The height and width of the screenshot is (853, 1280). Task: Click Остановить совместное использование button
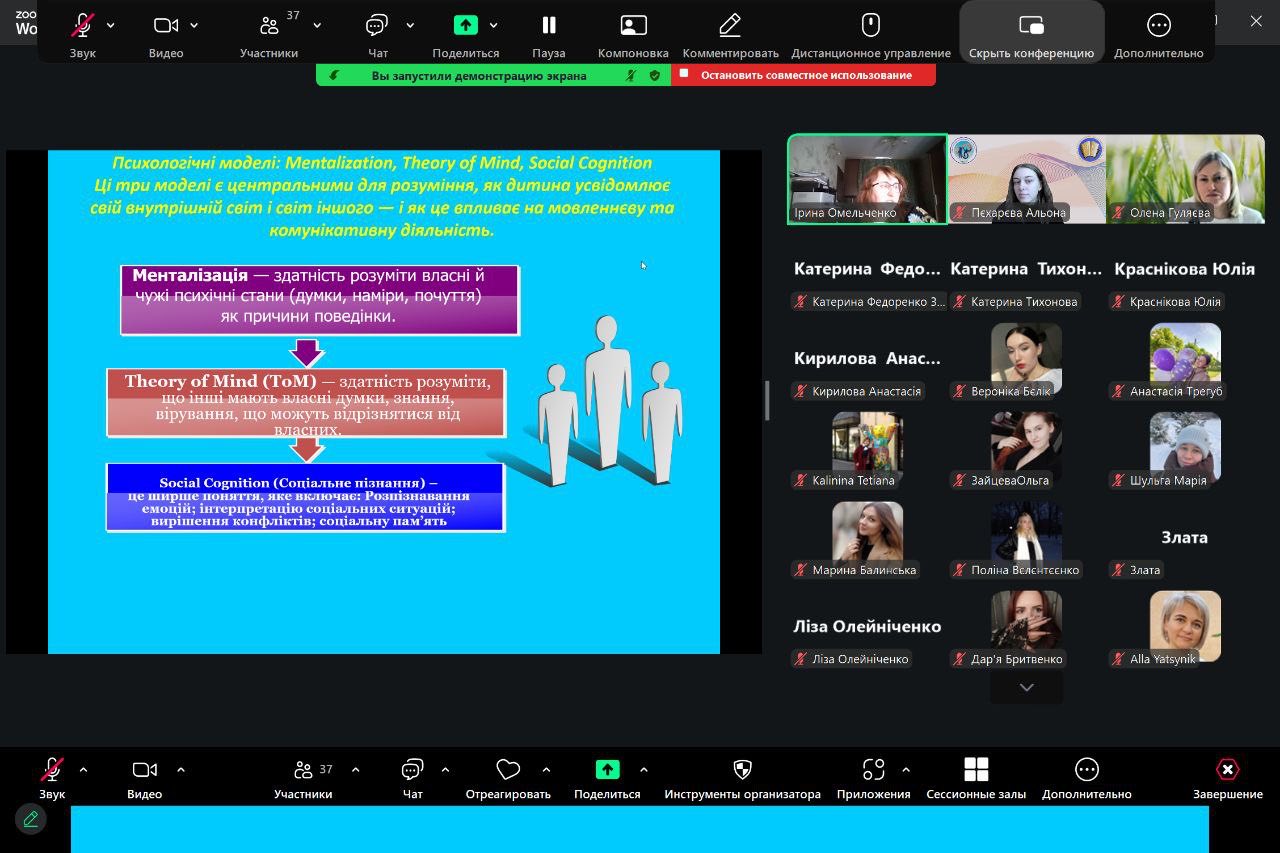pos(805,75)
